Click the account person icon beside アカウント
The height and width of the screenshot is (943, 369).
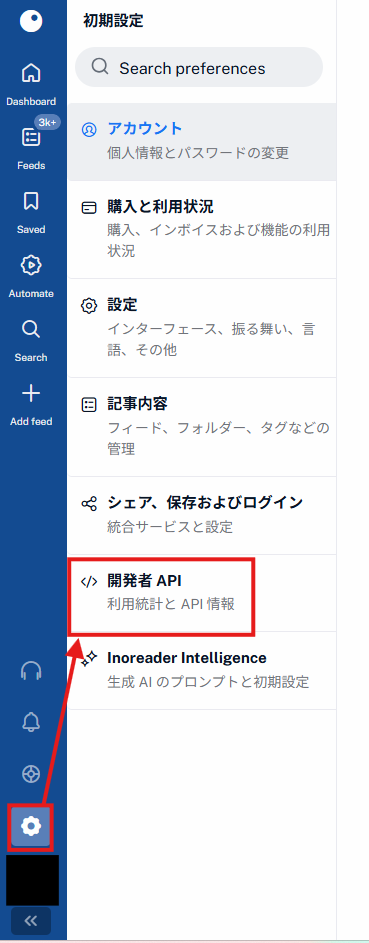point(89,130)
